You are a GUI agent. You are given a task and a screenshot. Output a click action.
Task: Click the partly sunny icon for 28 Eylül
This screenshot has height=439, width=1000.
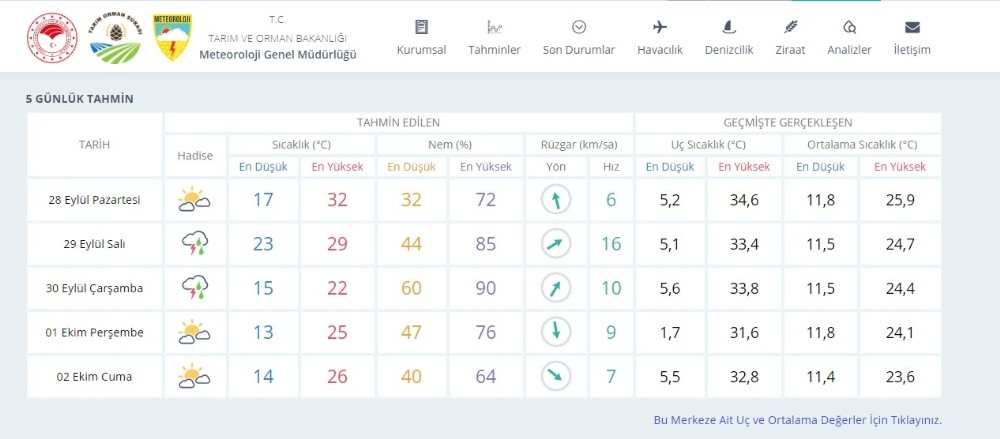tap(194, 200)
